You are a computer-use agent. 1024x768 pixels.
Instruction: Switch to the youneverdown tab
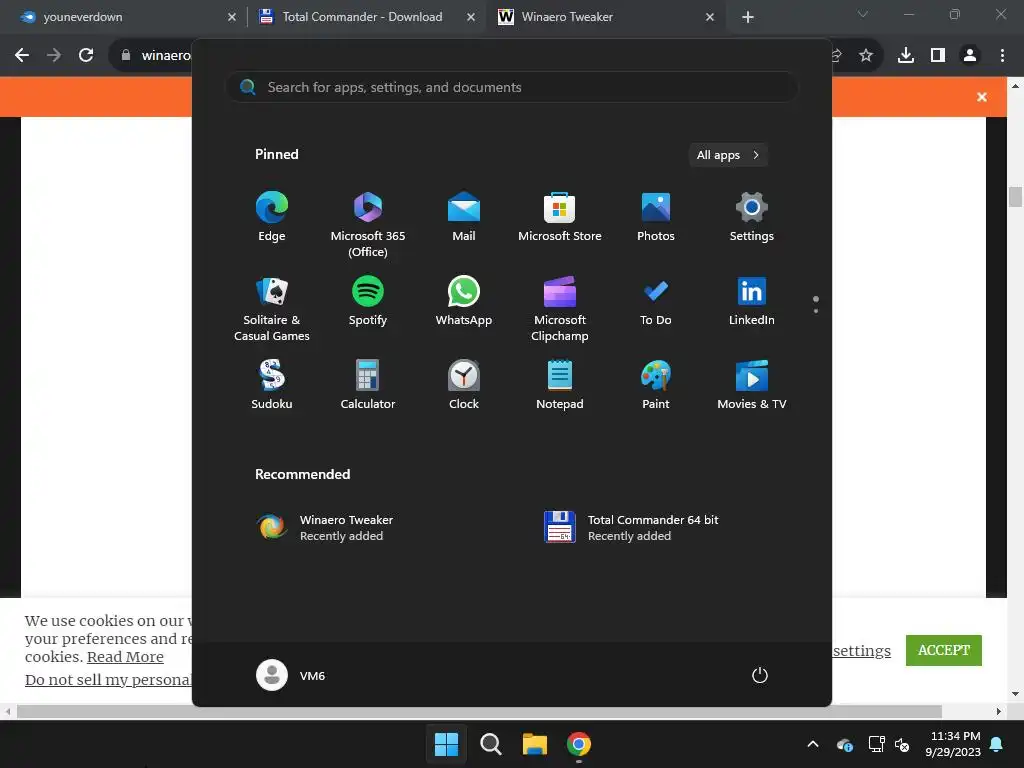122,17
